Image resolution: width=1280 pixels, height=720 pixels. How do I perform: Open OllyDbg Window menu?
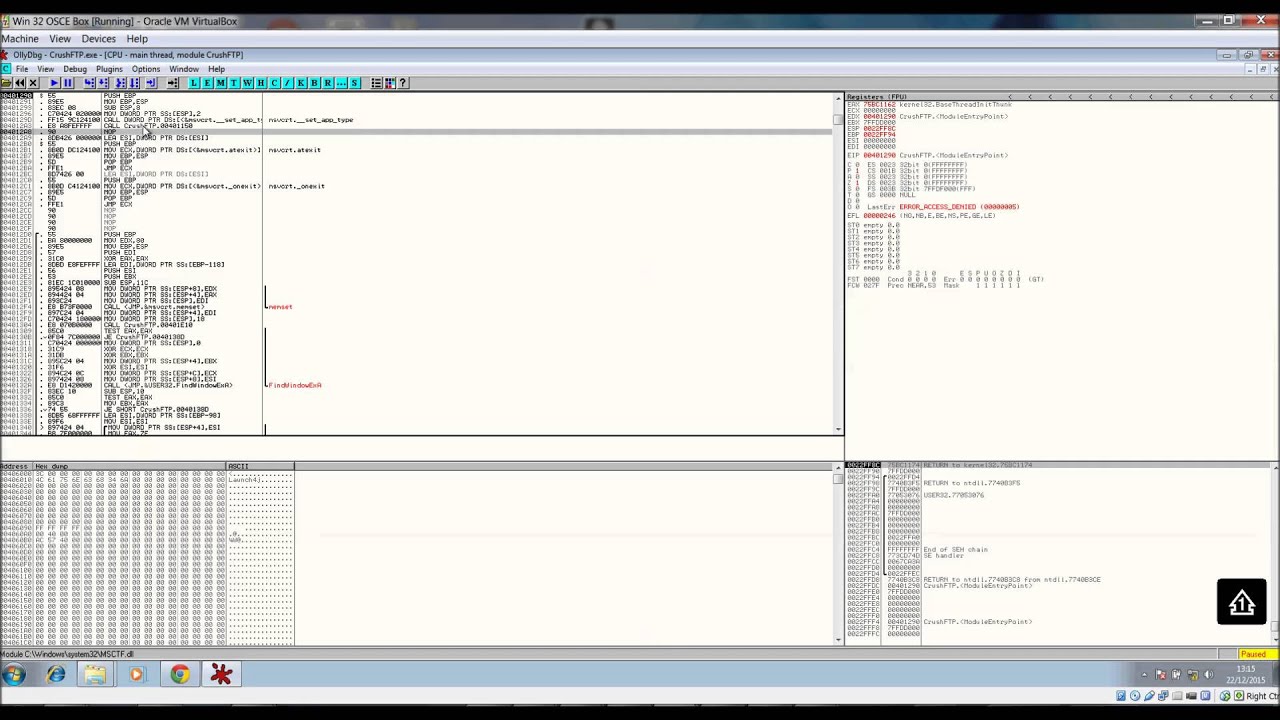point(184,69)
